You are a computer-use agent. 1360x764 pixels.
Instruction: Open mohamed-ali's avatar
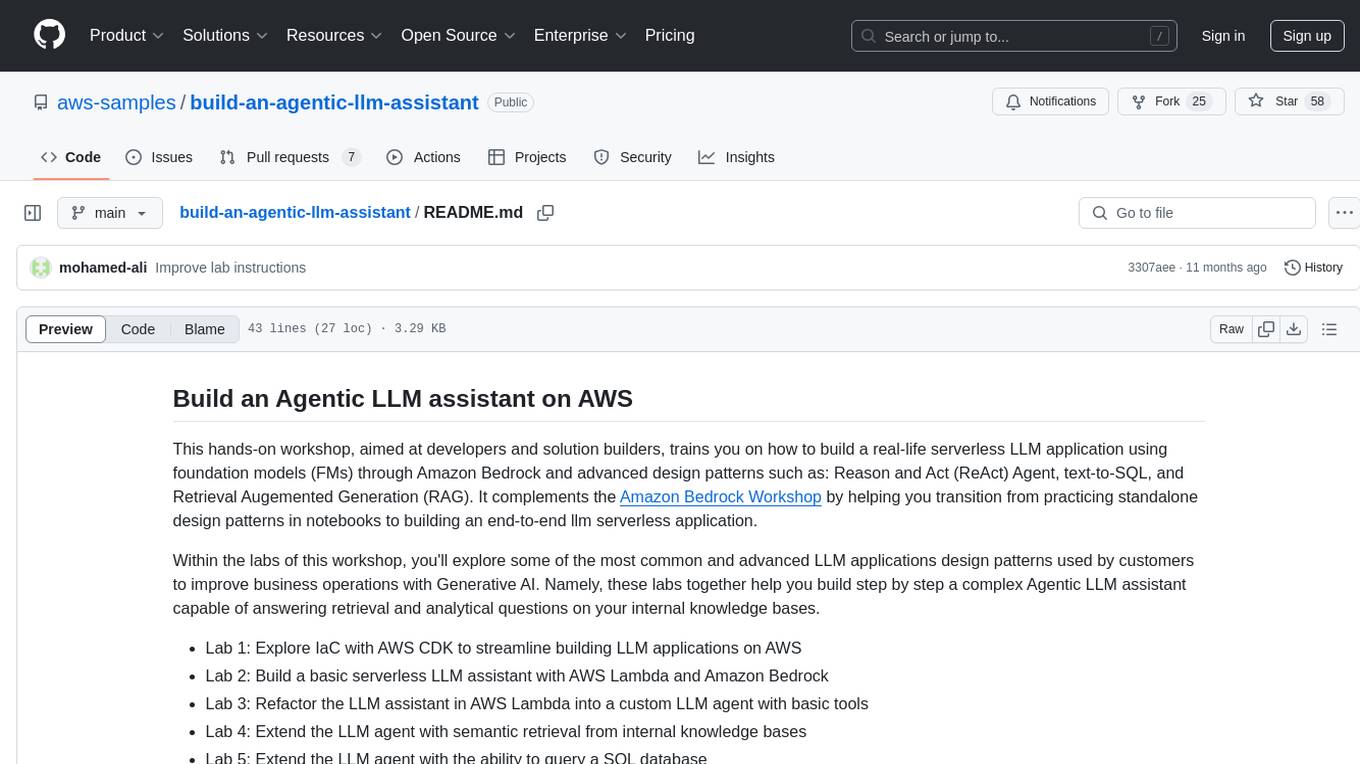(x=41, y=267)
